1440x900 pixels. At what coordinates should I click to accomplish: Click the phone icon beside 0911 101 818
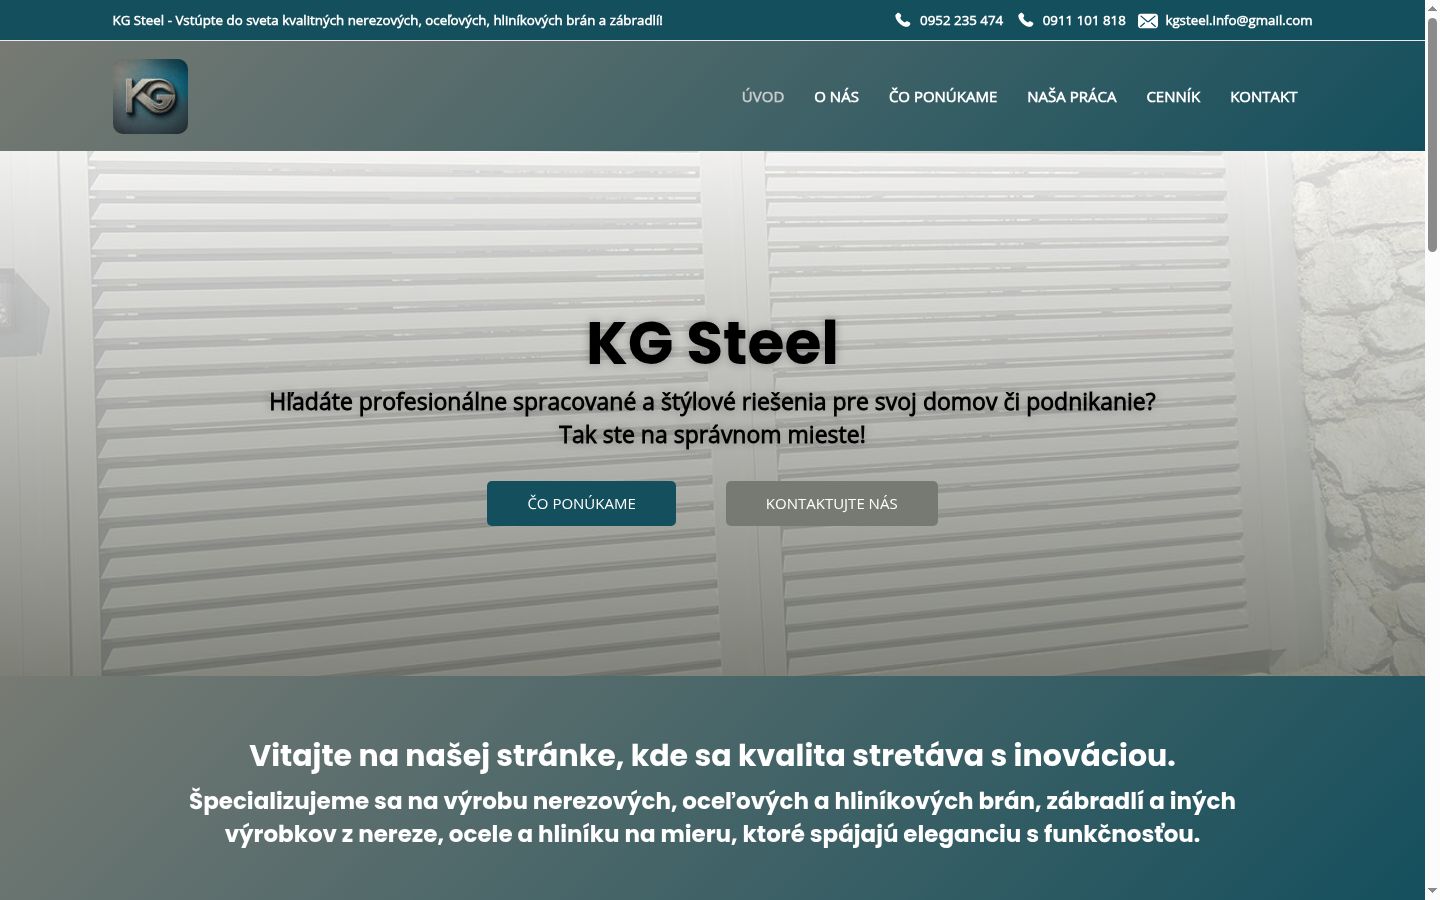tap(1025, 20)
